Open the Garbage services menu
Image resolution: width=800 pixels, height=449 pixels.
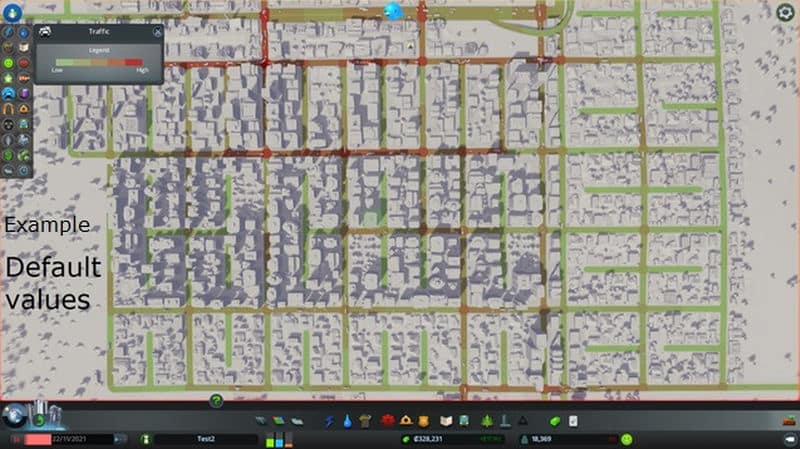pos(365,421)
